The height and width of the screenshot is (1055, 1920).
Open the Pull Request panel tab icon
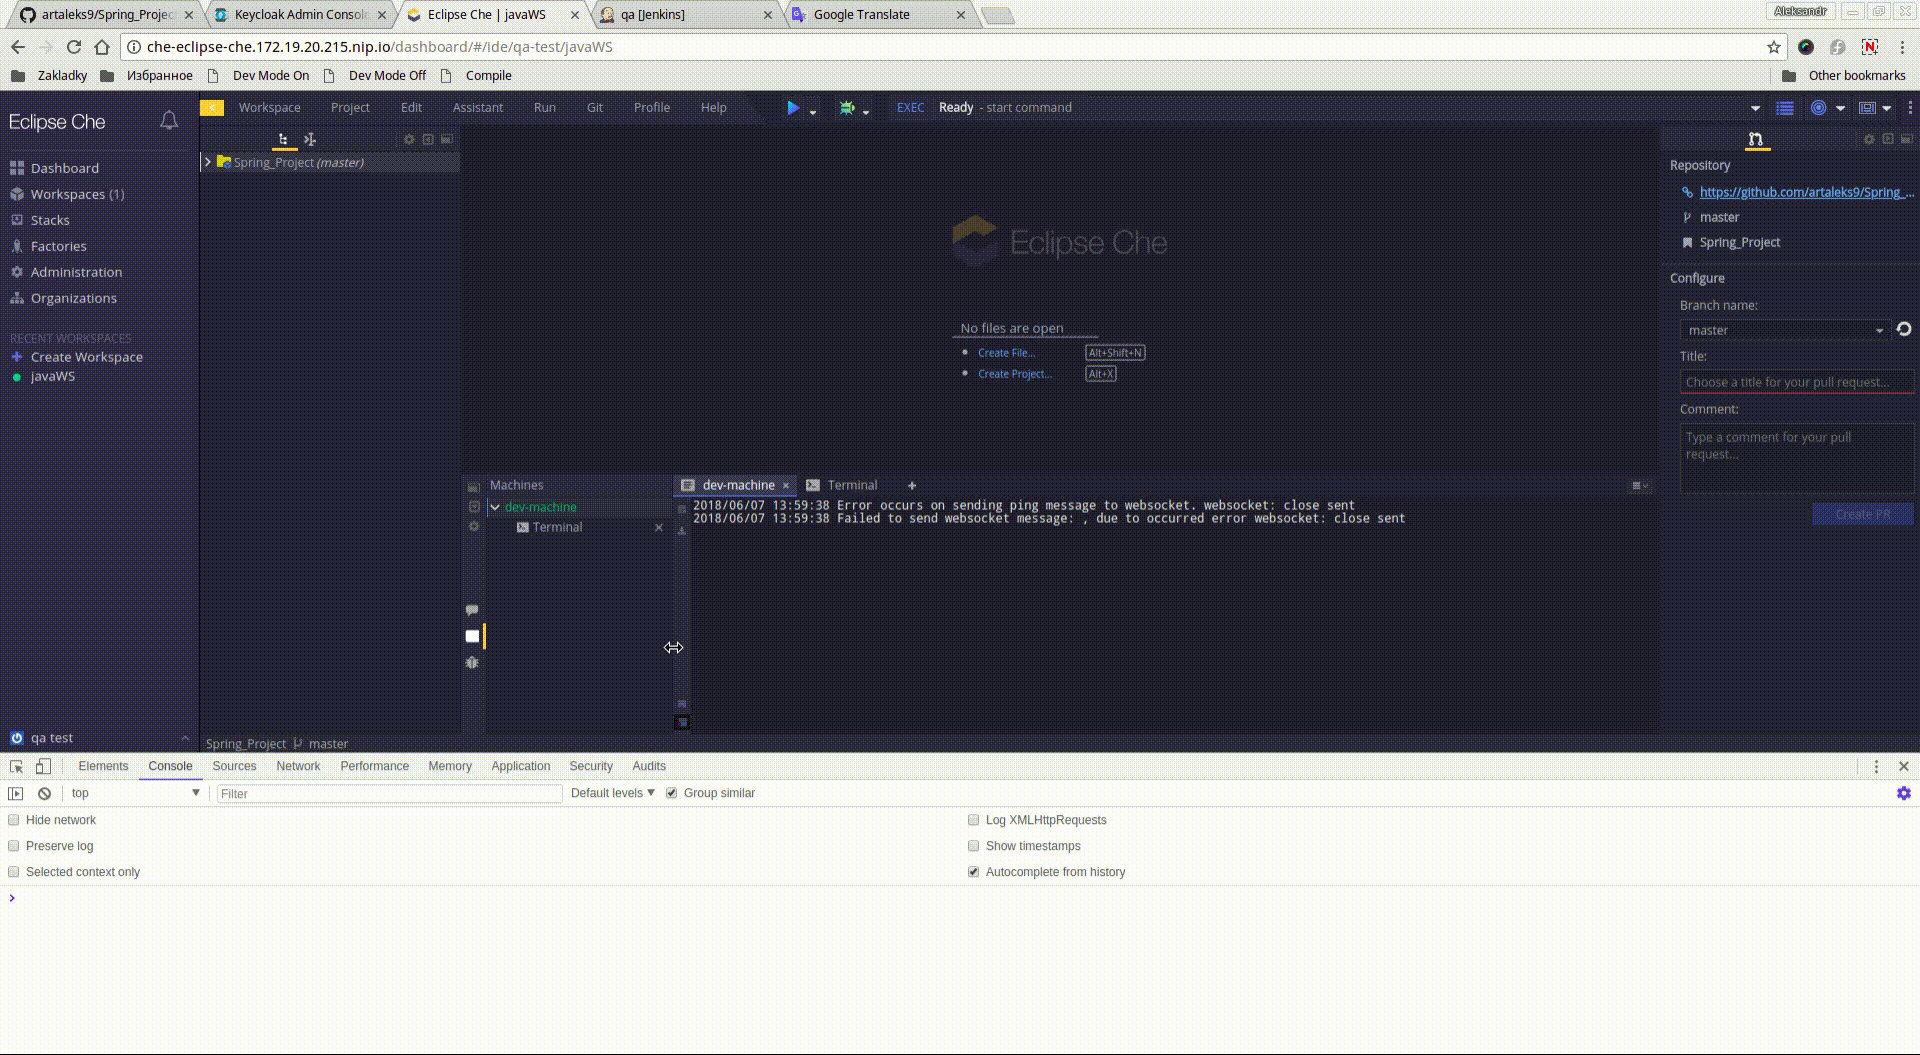1756,139
